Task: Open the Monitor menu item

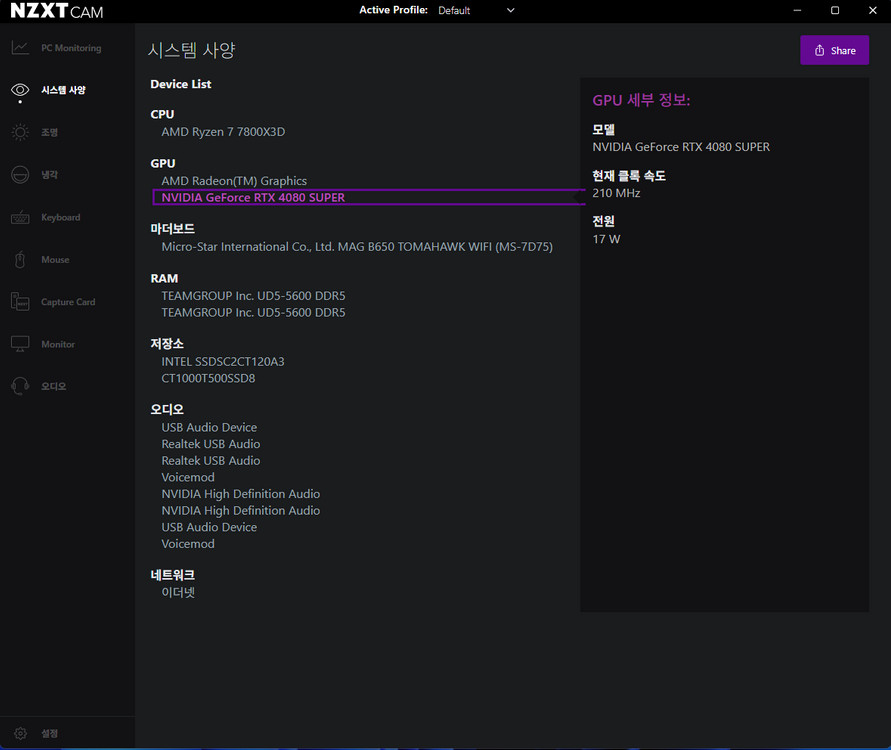Action: pos(58,344)
